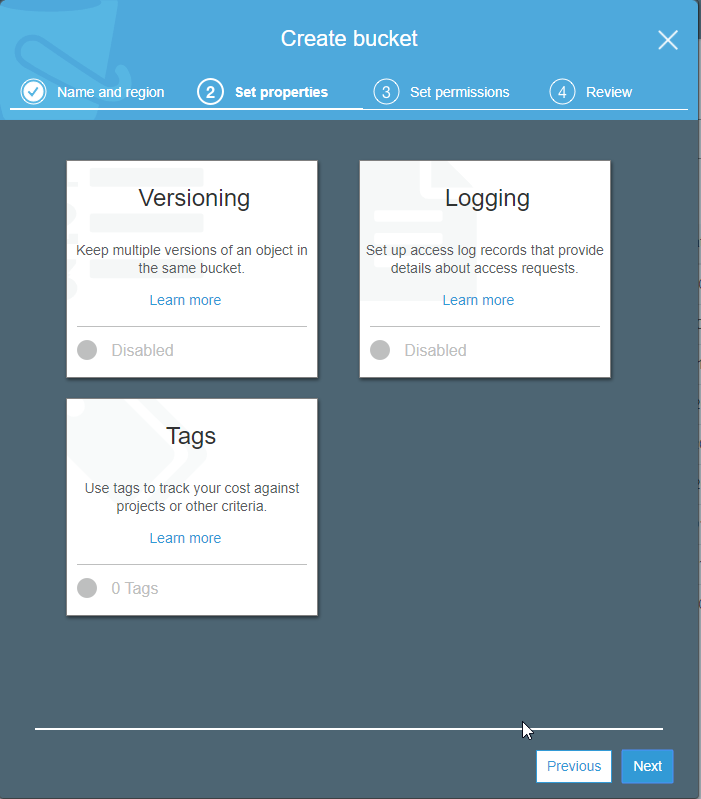Toggle the Logging Disabled status circle
Image resolution: width=701 pixels, height=799 pixels.
click(380, 350)
